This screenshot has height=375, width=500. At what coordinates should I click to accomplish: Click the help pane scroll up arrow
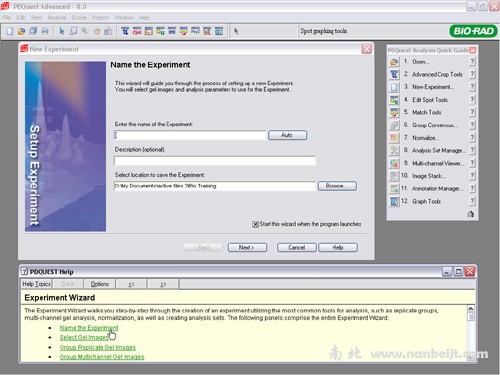tap(471, 309)
